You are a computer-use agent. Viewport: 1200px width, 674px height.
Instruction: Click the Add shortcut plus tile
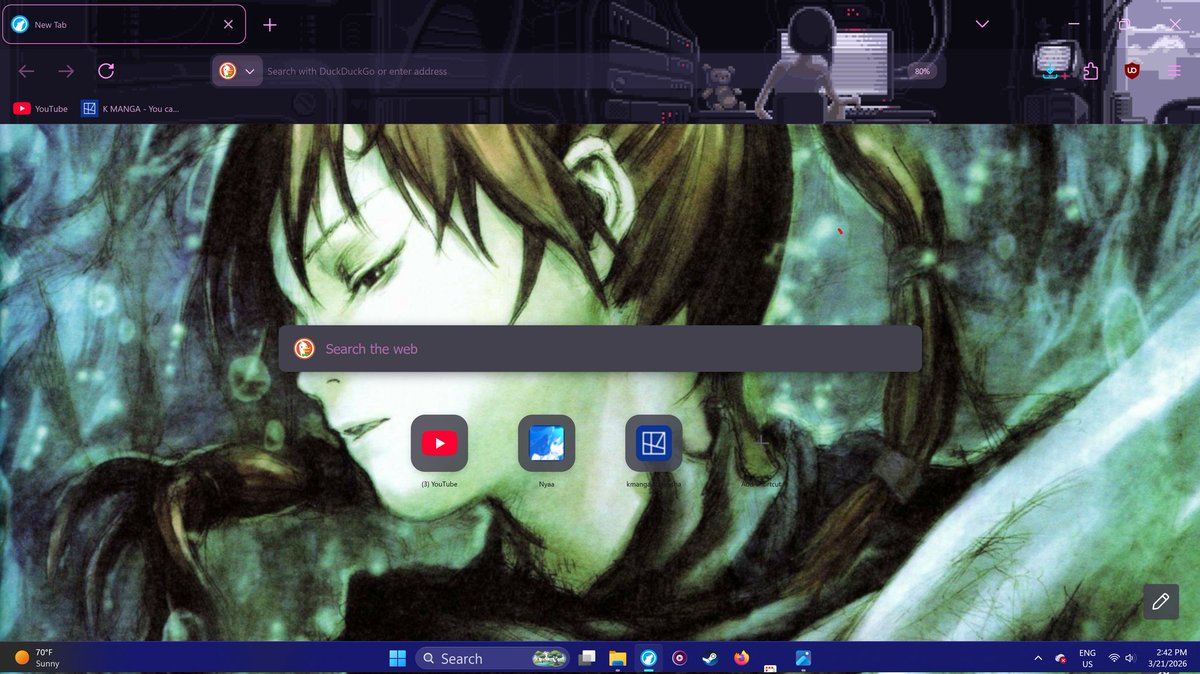coord(761,443)
